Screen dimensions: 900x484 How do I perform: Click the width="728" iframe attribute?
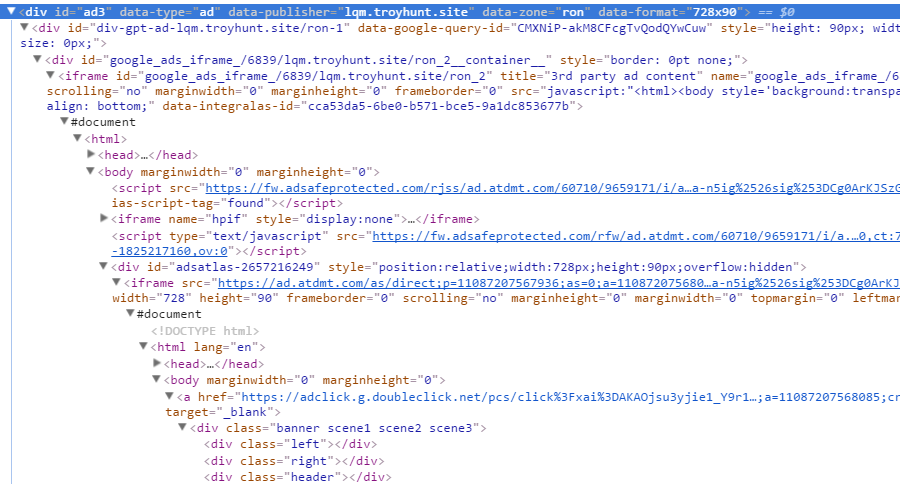(x=152, y=299)
